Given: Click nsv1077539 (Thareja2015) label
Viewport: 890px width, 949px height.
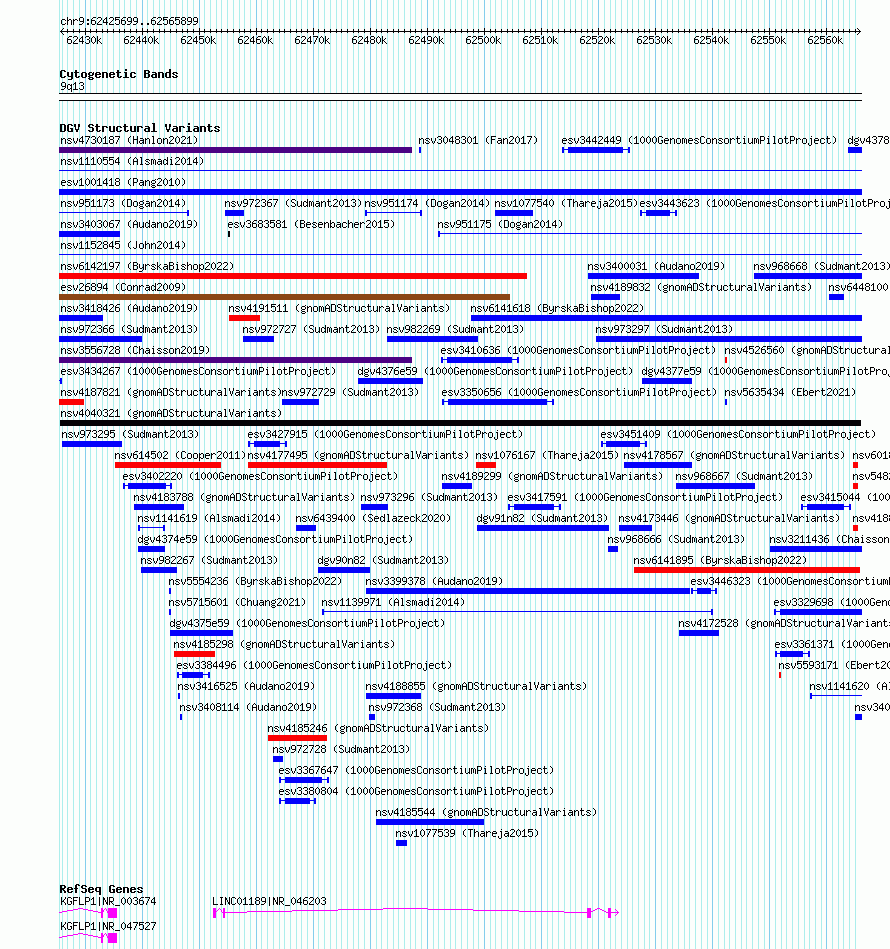Looking at the screenshot, I should pos(467,833).
